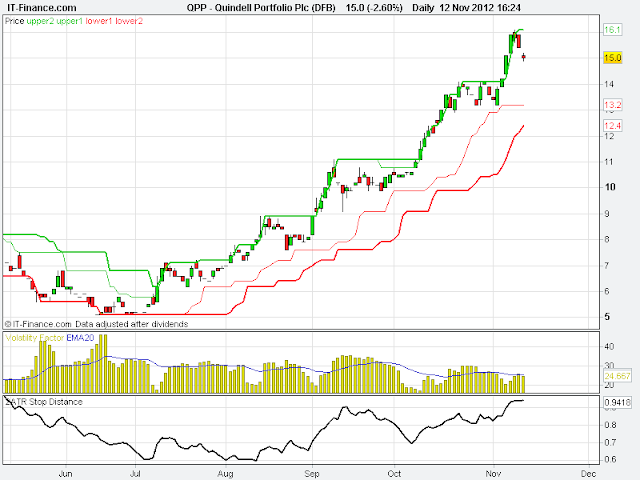640x480 pixels.
Task: Click the yellow 15.0 current price tag
Action: tap(612, 58)
